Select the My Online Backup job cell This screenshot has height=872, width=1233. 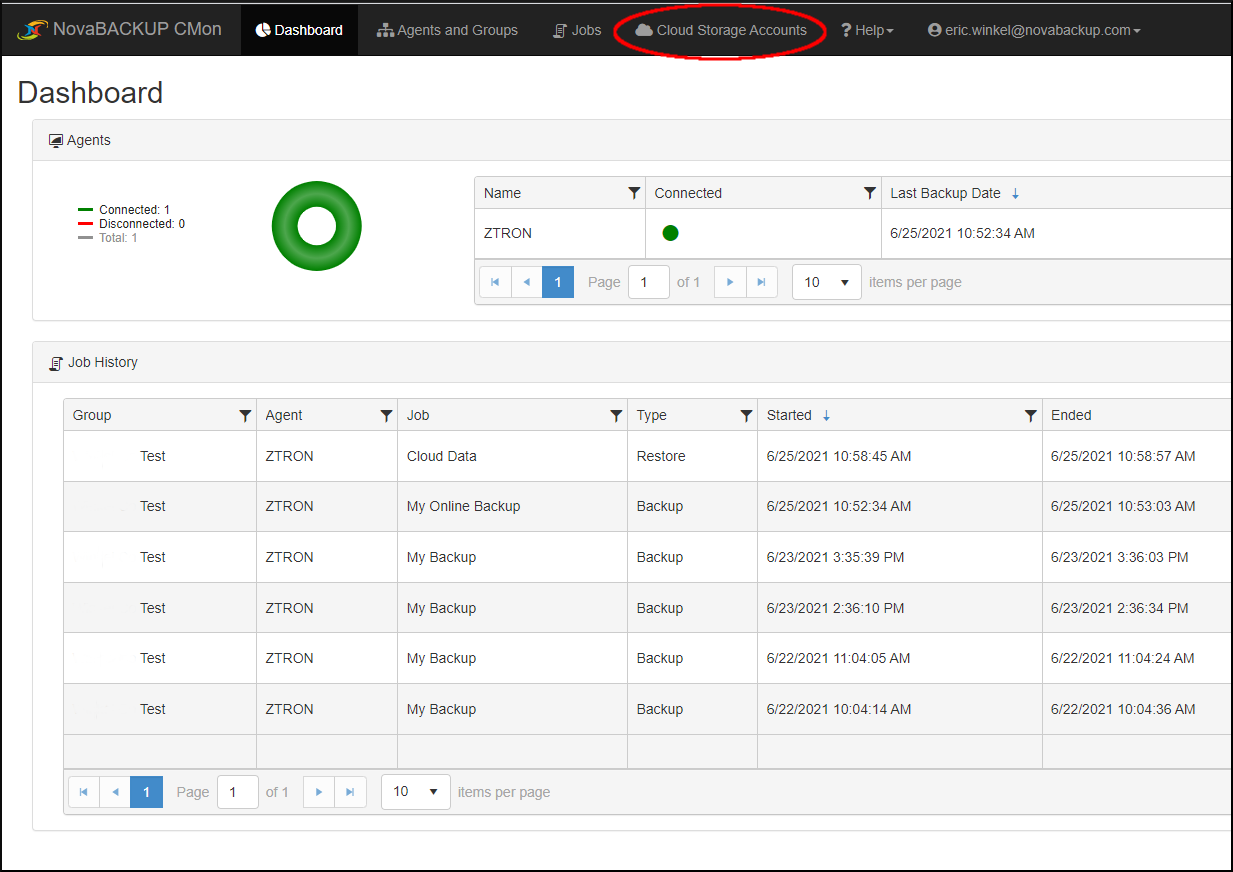point(464,507)
